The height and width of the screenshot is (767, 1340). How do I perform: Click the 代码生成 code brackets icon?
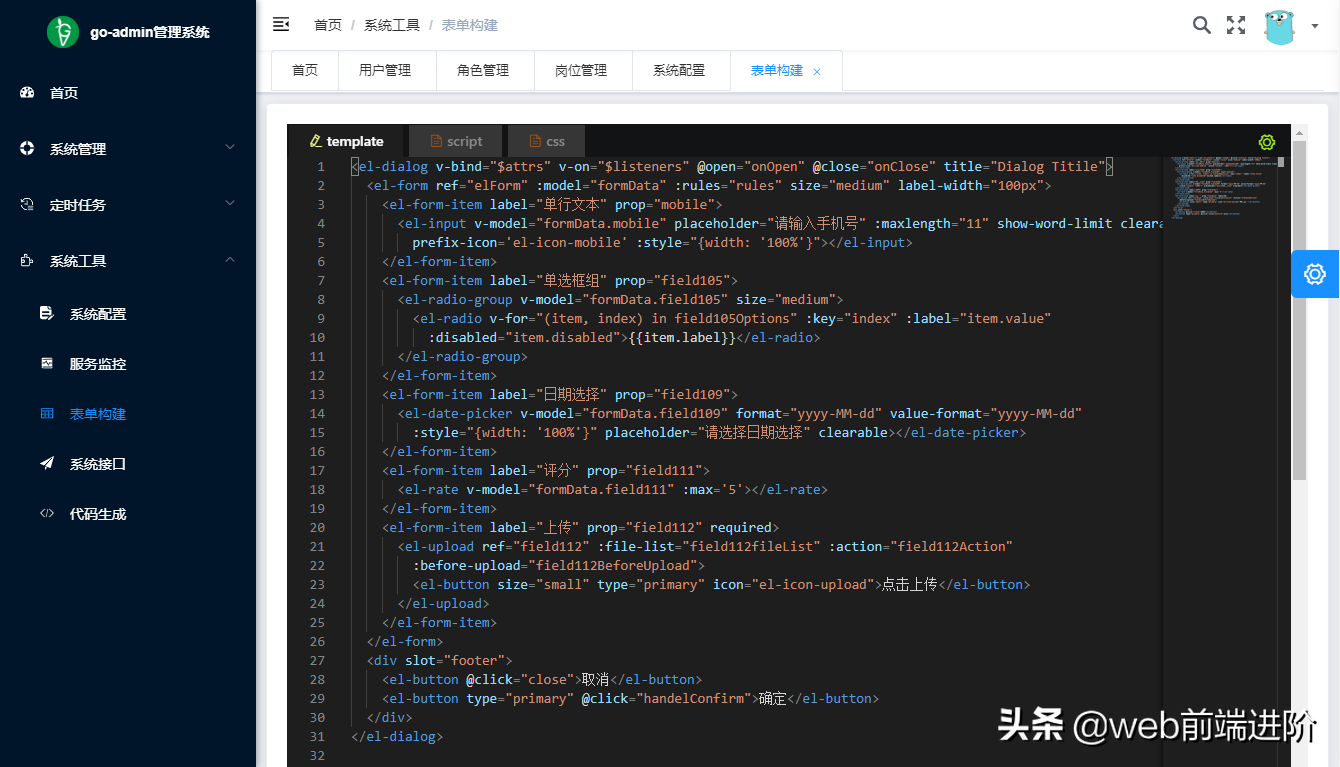pos(47,513)
